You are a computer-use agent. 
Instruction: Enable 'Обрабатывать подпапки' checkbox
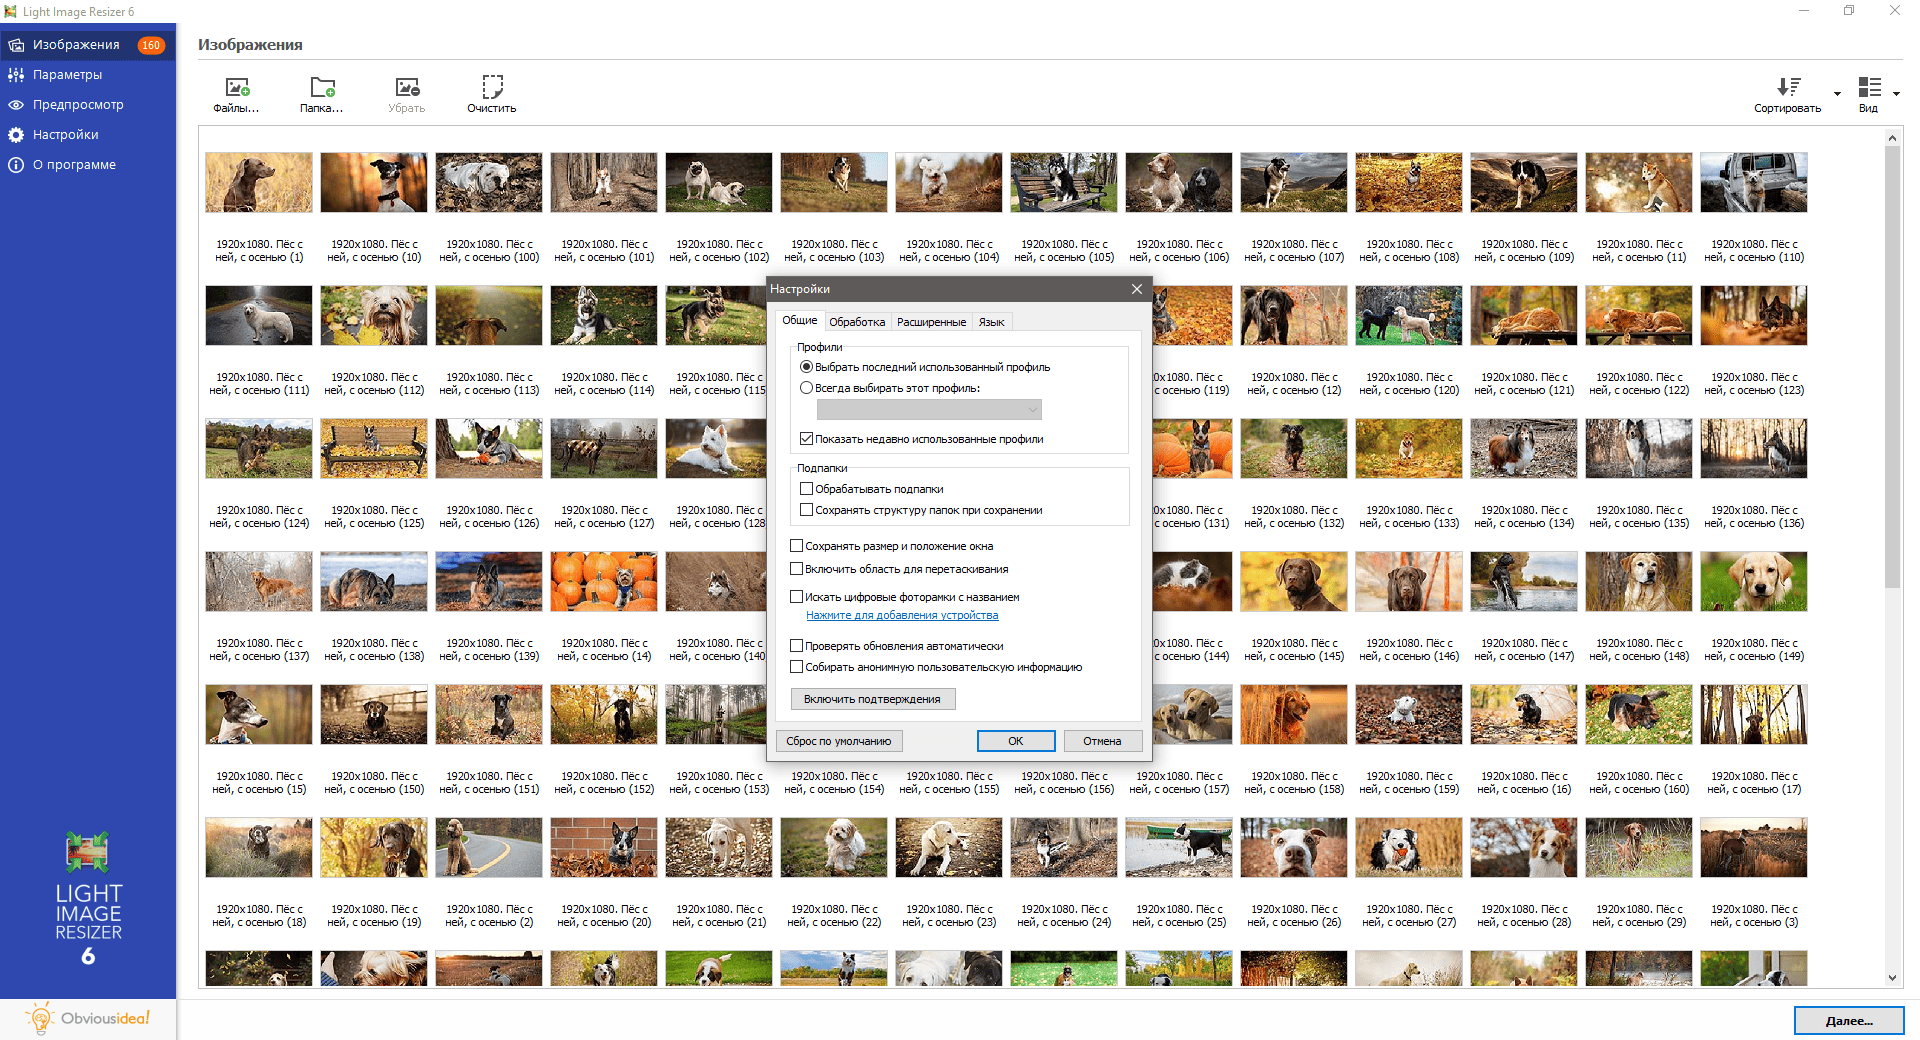(806, 489)
